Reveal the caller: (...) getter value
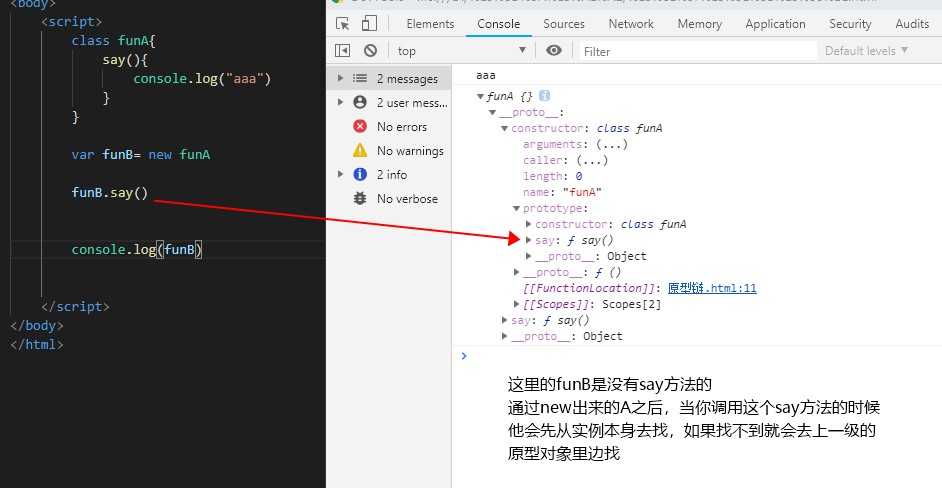942x488 pixels. (592, 160)
